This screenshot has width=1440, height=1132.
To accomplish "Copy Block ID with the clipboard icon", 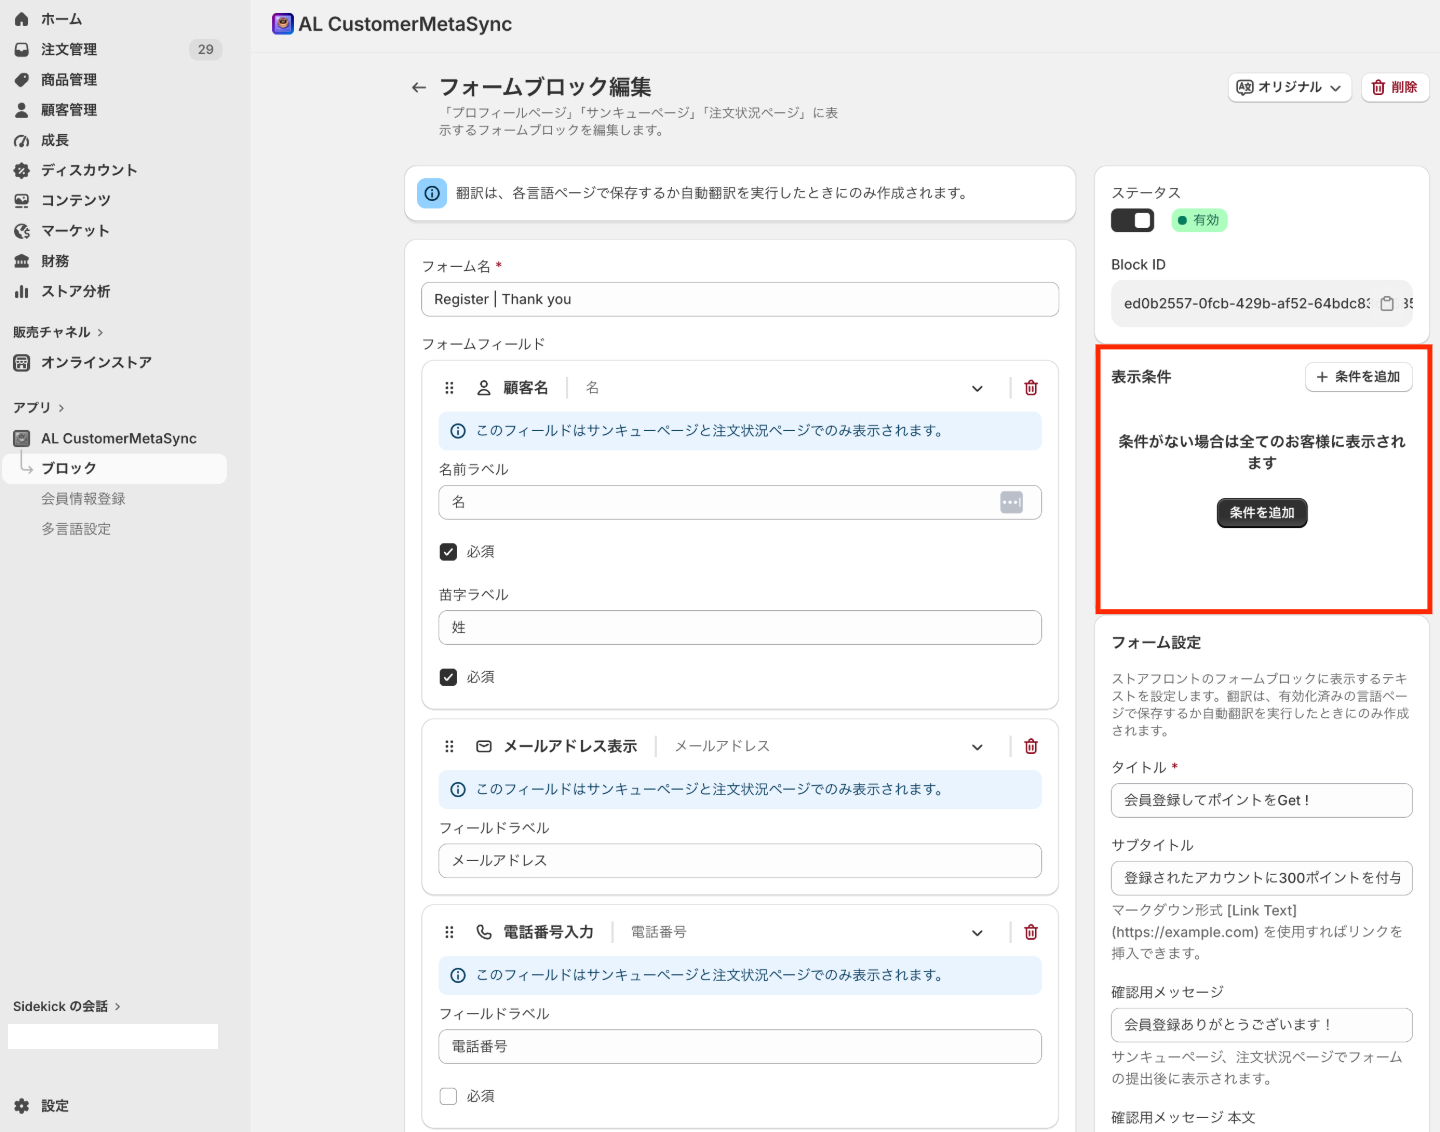I will click(x=1387, y=304).
